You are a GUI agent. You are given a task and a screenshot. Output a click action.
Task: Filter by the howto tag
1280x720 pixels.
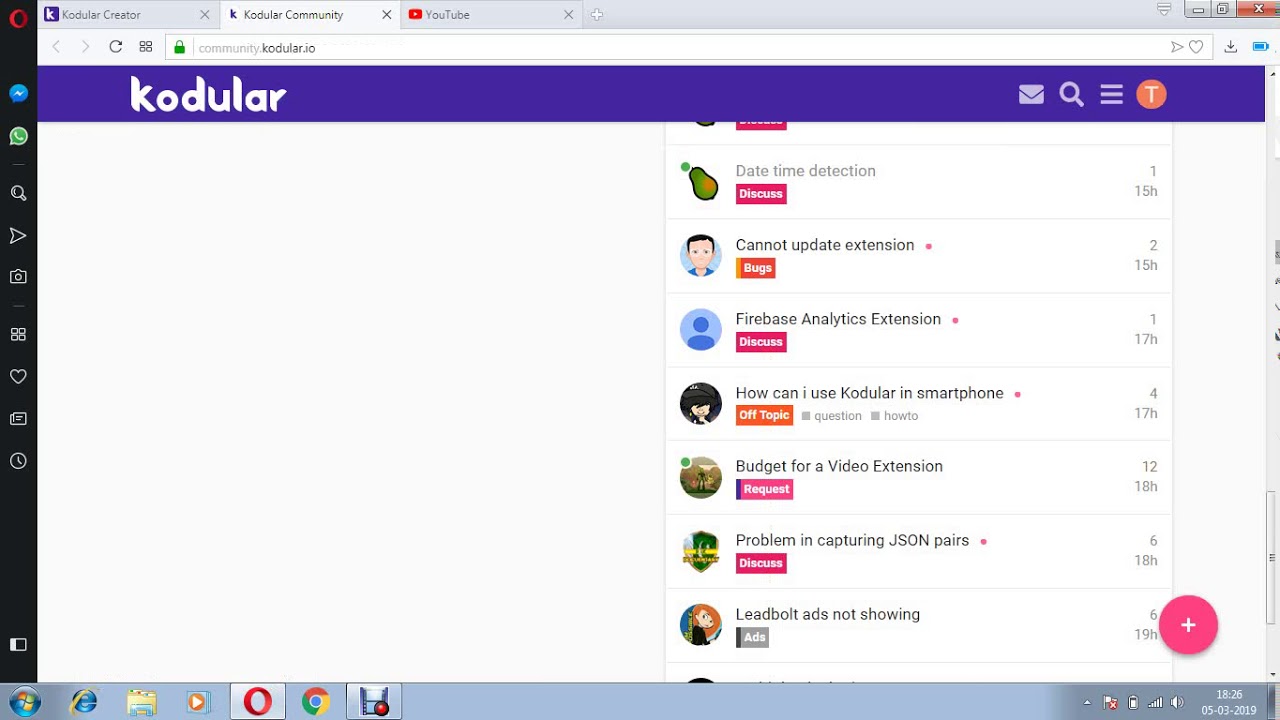(x=894, y=416)
